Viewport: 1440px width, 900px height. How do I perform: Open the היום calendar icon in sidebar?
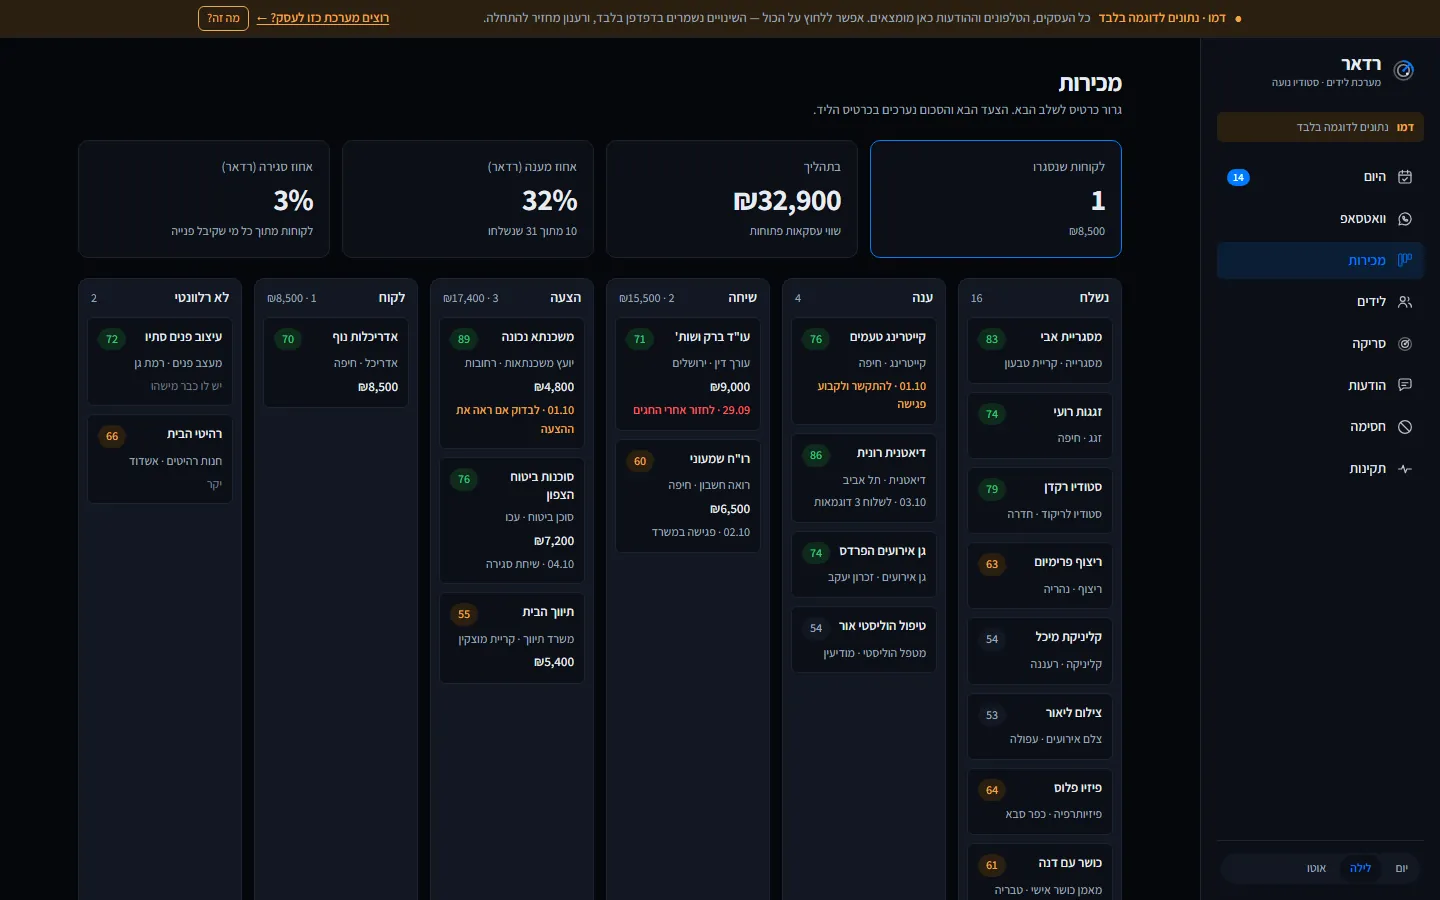[x=1404, y=177]
